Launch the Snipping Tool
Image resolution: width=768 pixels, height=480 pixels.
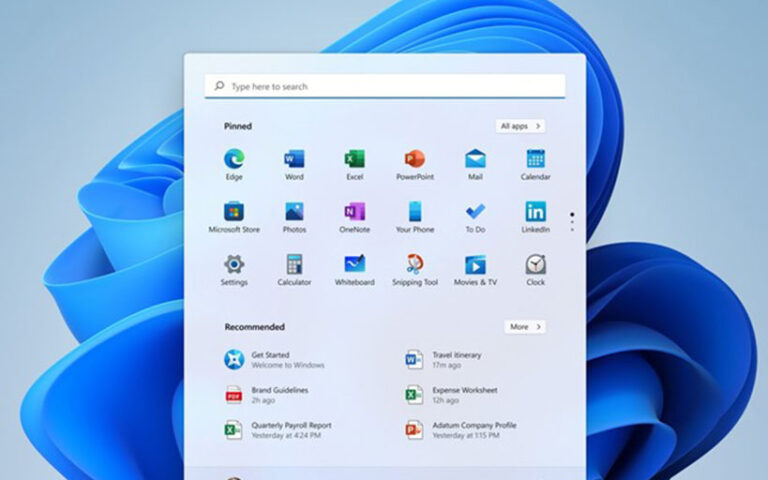(415, 264)
